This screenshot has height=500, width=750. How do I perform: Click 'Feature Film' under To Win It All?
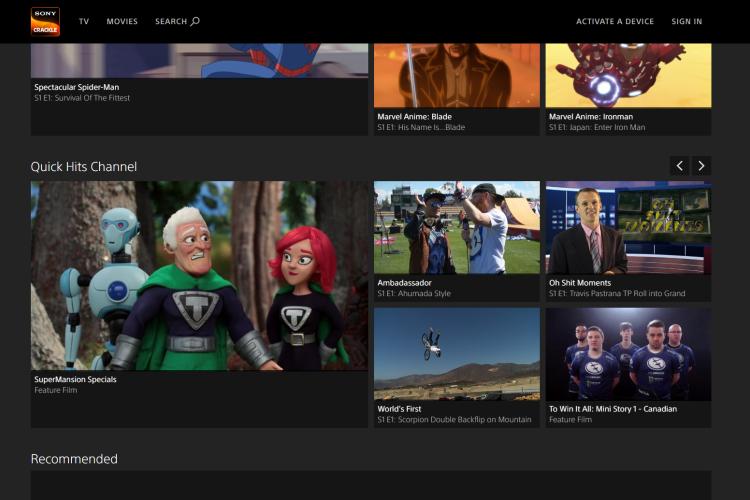click(570, 420)
